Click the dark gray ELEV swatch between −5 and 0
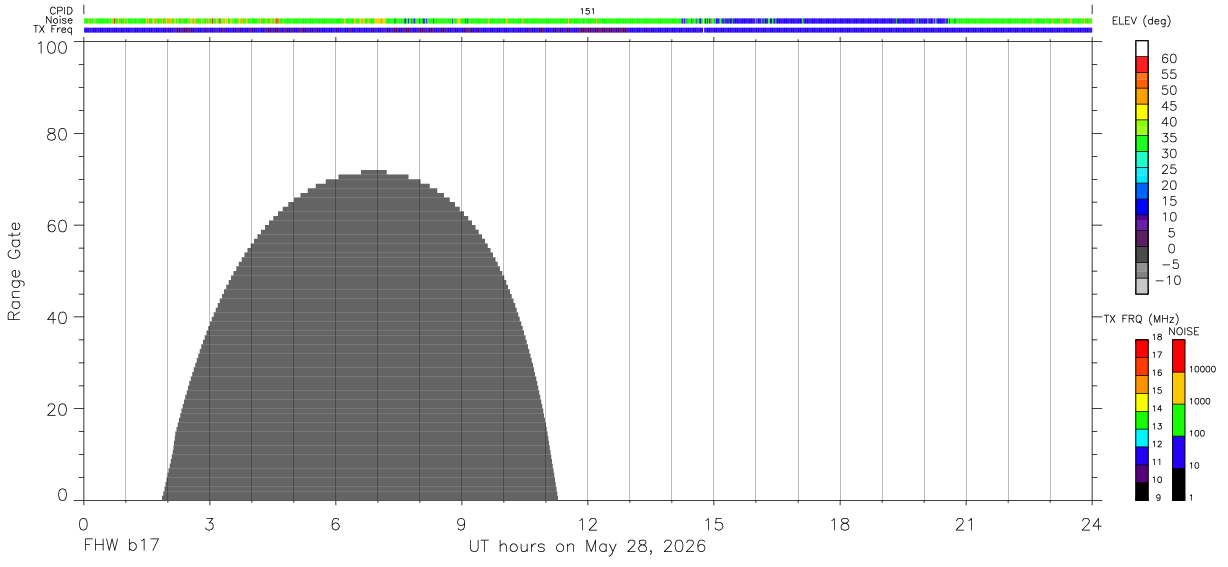Screen dimensions: 1228x567 coord(1142,255)
